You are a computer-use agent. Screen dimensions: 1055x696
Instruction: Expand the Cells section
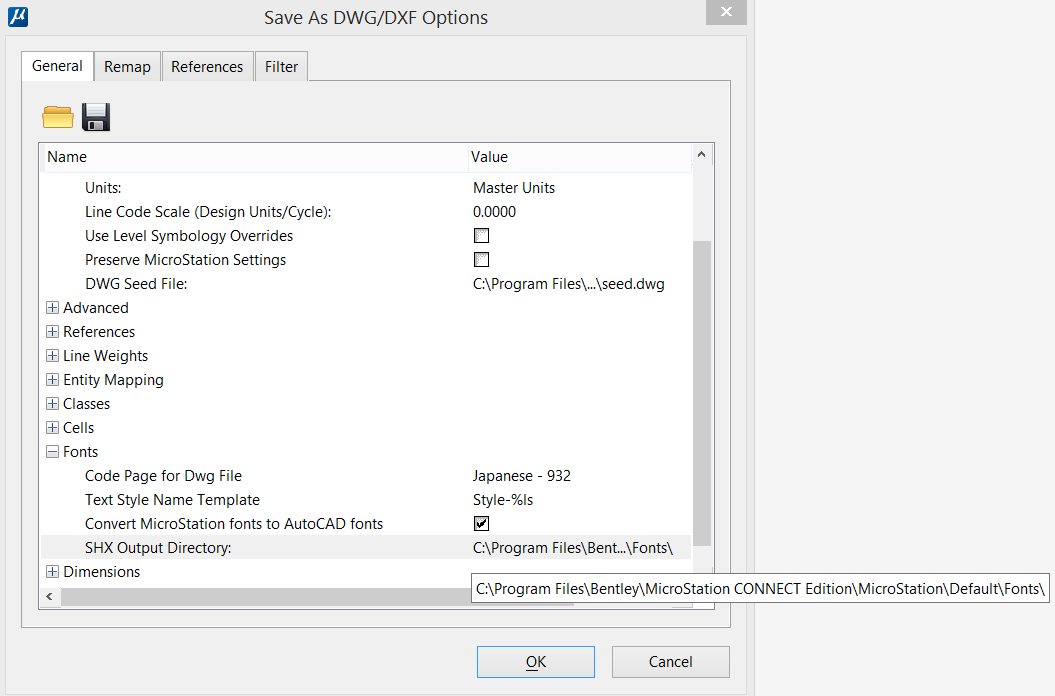[x=52, y=427]
